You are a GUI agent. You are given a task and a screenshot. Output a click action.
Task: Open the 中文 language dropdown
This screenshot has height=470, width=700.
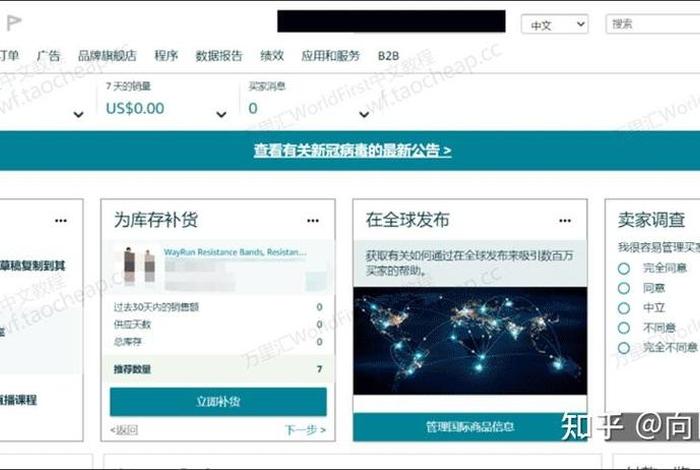[554, 25]
